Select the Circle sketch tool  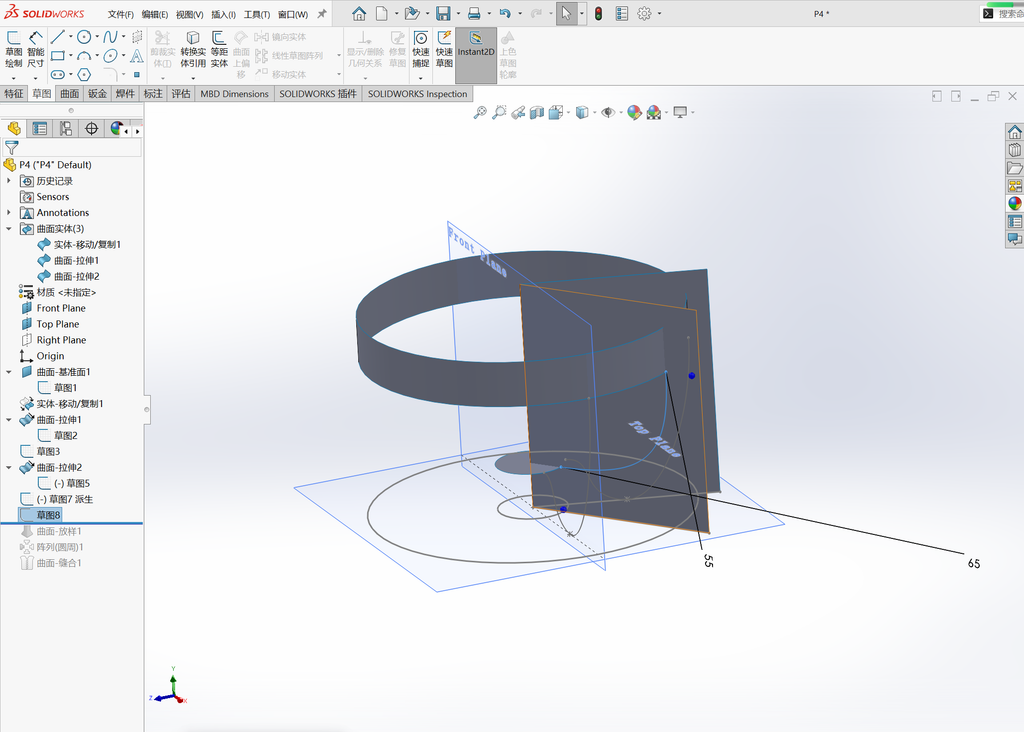[84, 37]
